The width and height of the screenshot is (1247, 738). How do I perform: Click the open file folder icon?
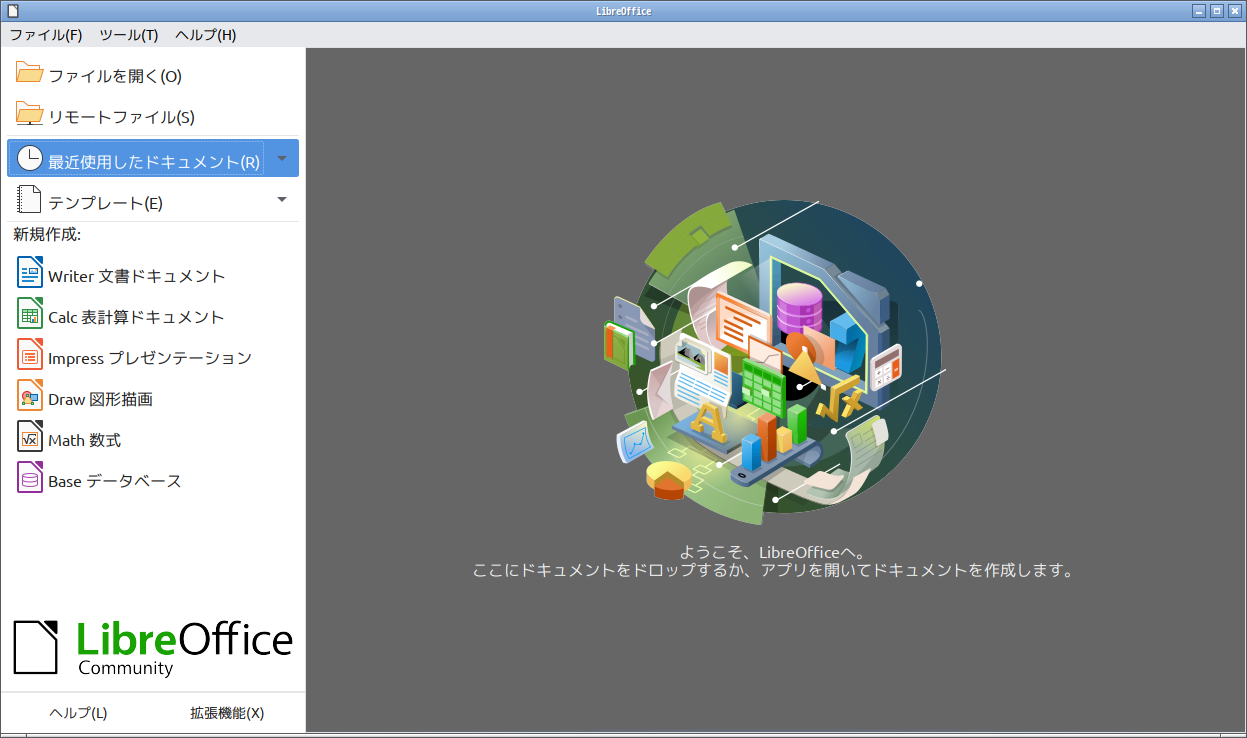coord(30,73)
